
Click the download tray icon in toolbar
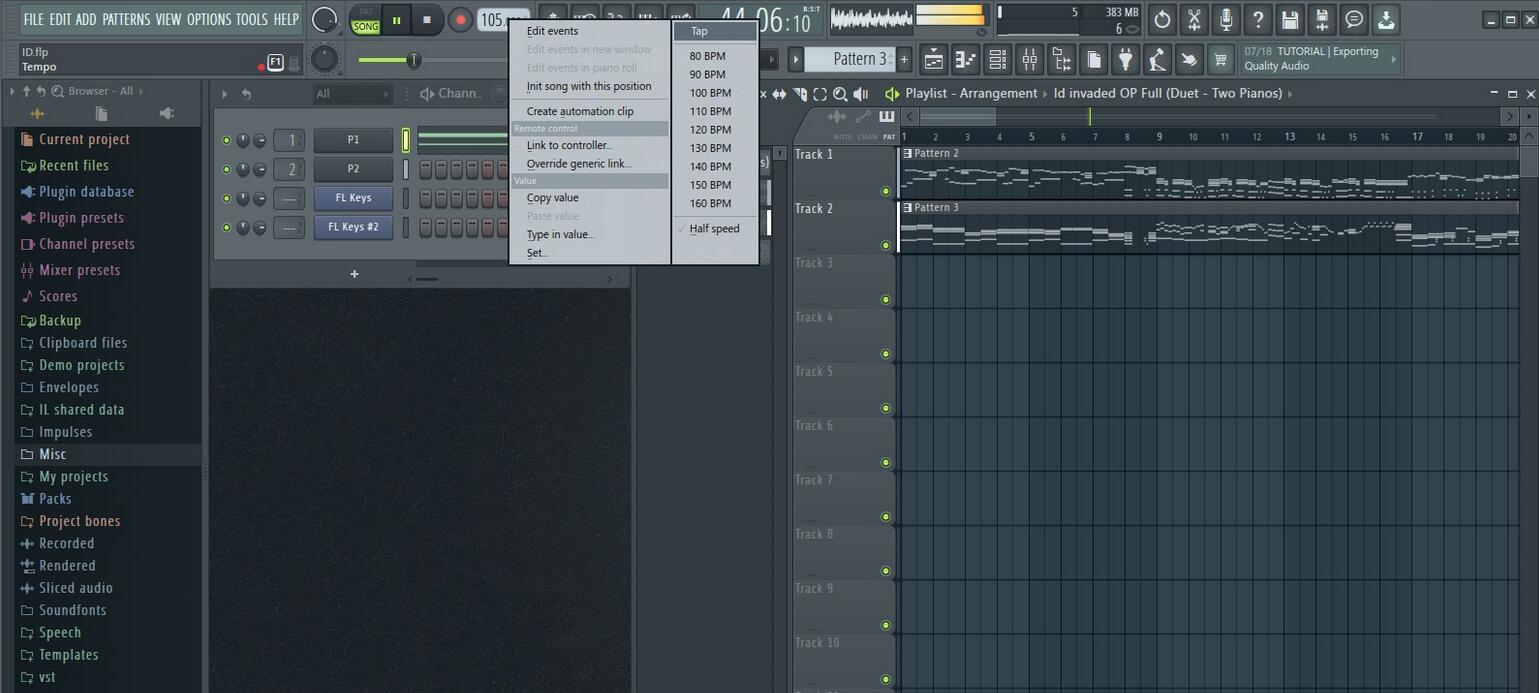[1386, 19]
